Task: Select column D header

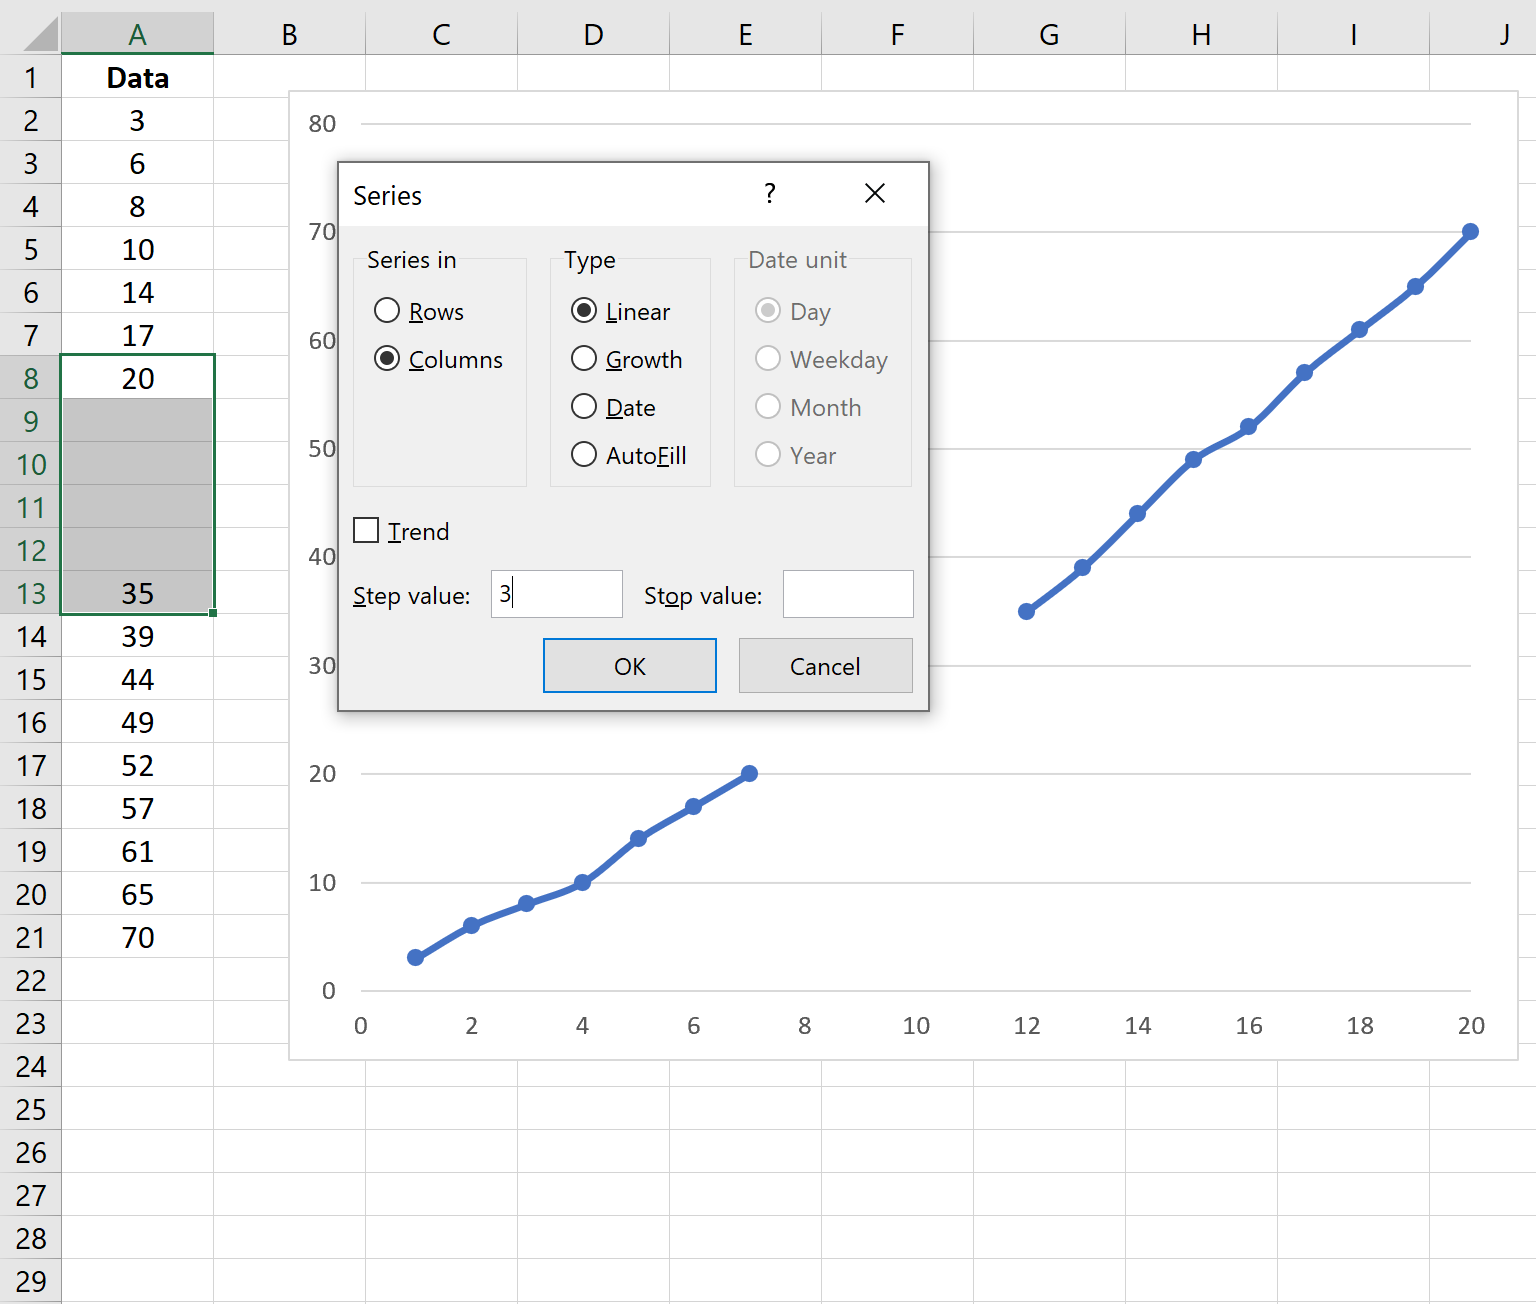Action: coord(594,35)
